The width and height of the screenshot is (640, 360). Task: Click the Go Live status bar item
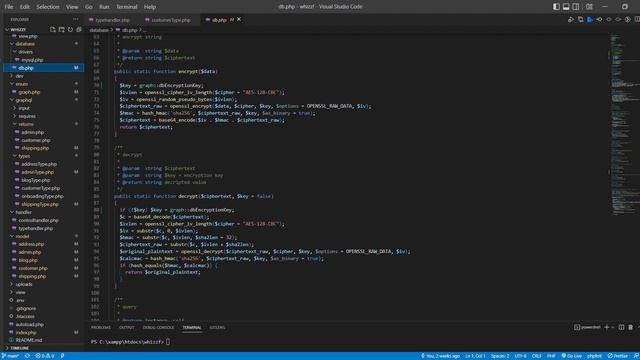571,356
